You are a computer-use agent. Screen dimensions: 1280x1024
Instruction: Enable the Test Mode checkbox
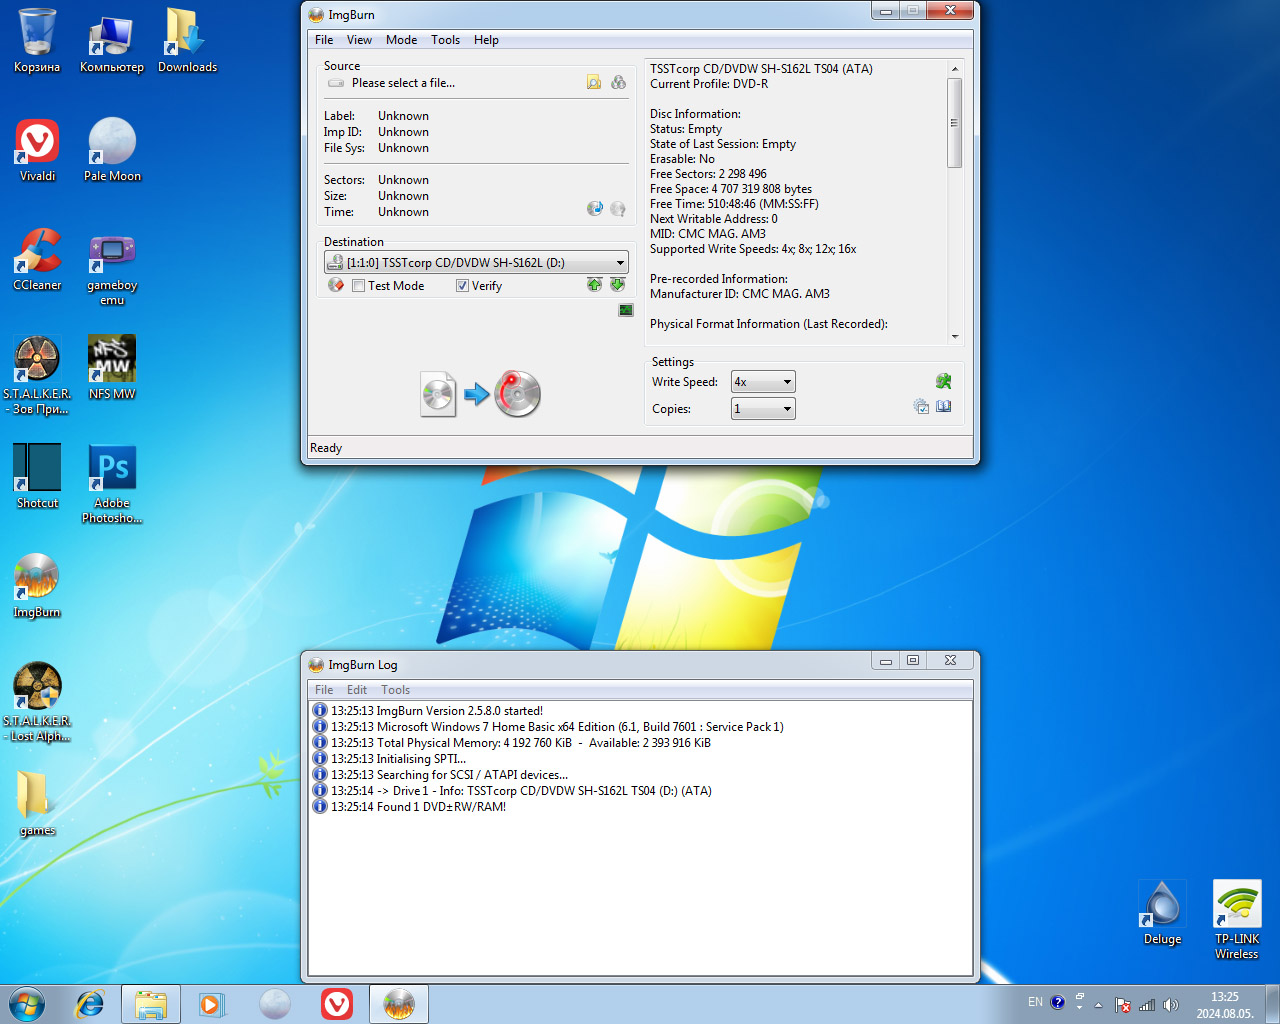(x=358, y=286)
